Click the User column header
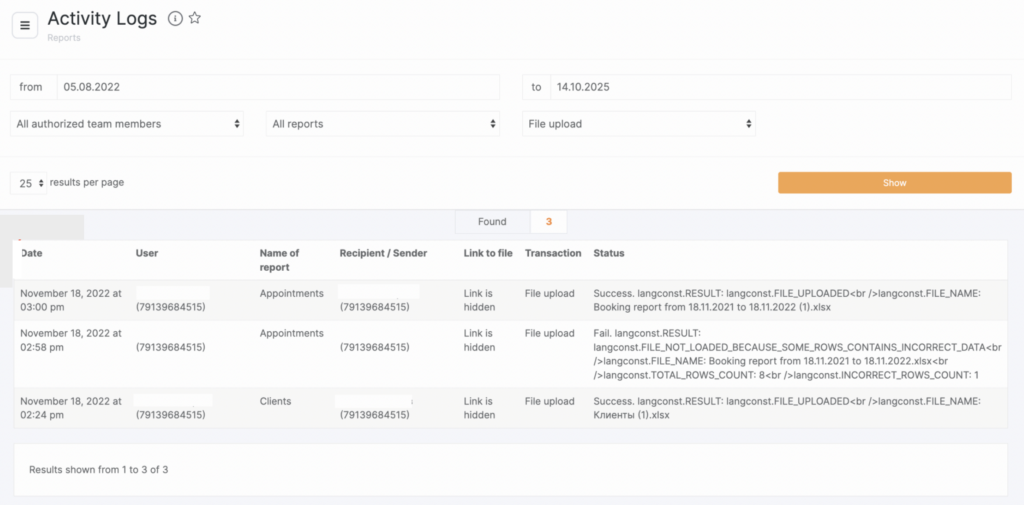1024x505 pixels. (147, 253)
